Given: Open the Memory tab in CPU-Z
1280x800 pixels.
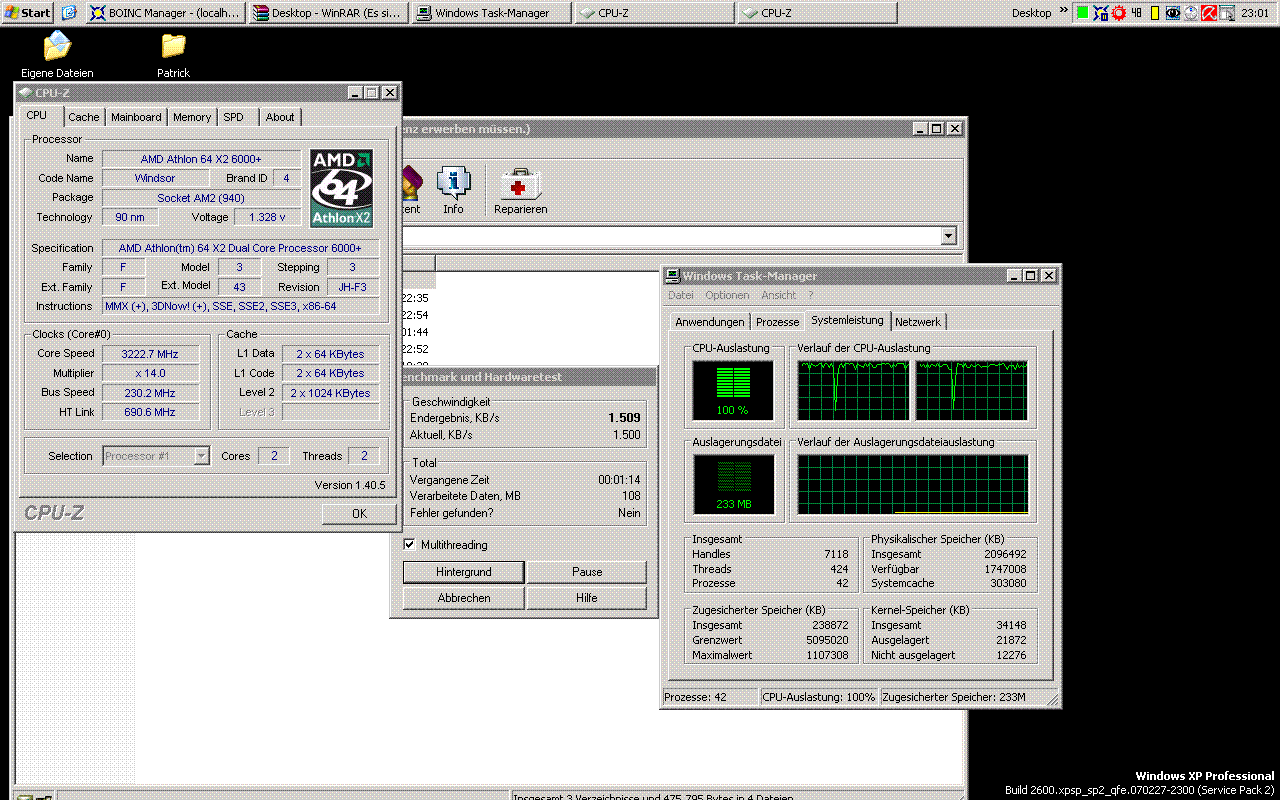Looking at the screenshot, I should (x=192, y=117).
